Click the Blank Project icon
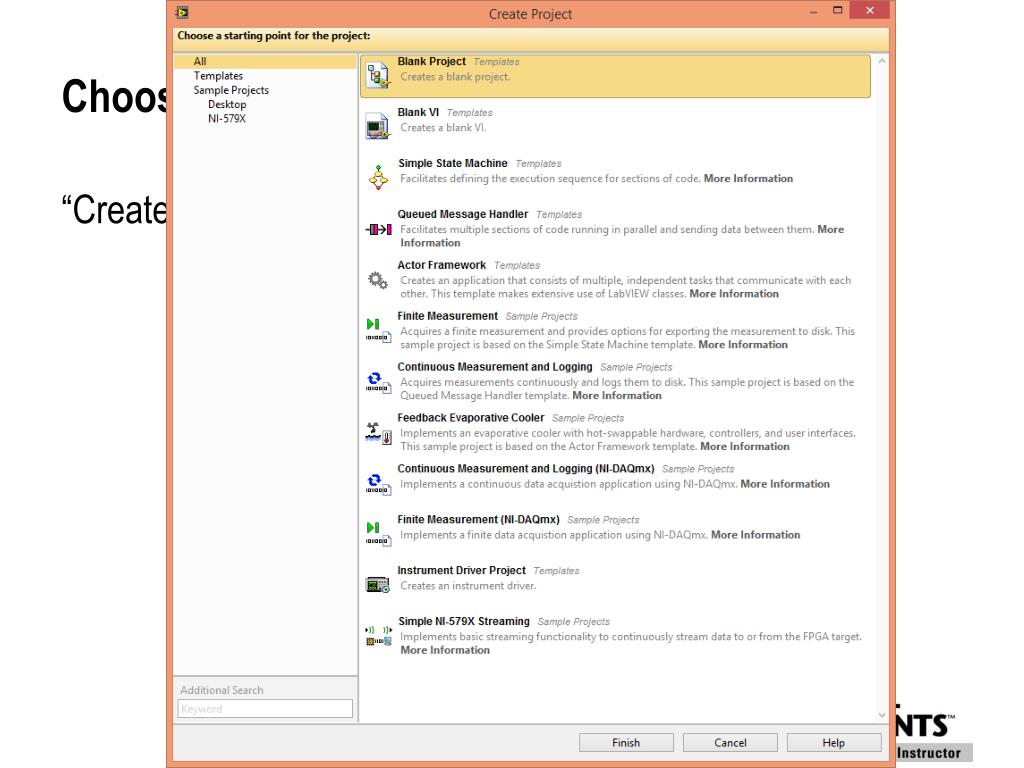This screenshot has height=768, width=1024. pyautogui.click(x=377, y=76)
